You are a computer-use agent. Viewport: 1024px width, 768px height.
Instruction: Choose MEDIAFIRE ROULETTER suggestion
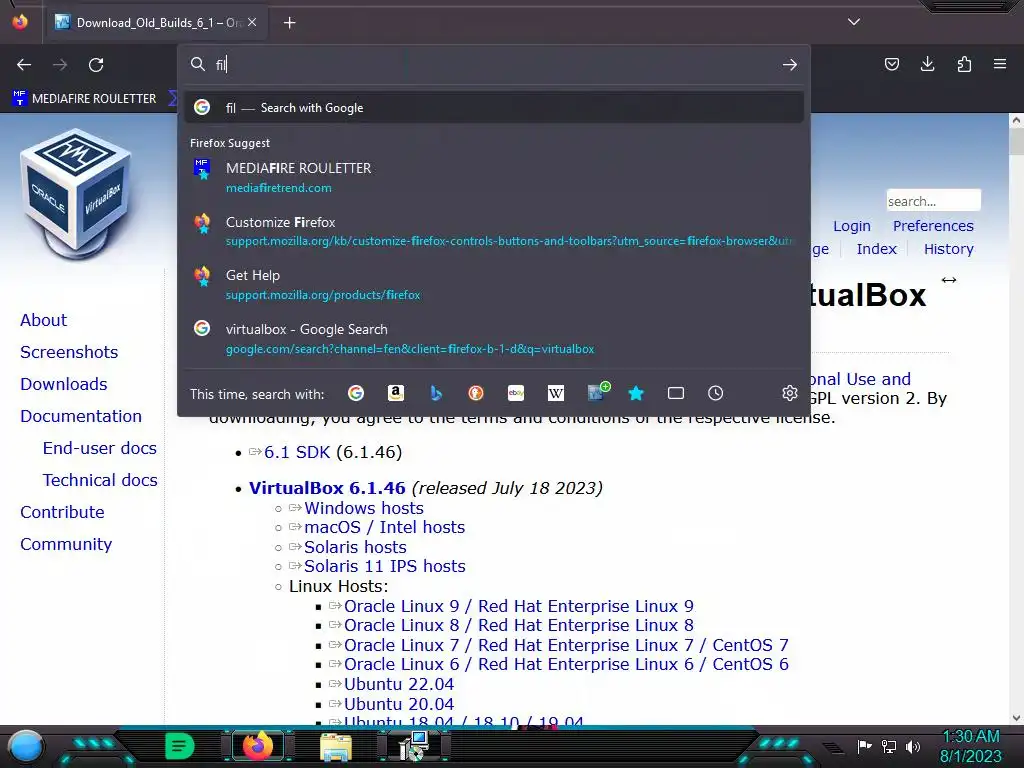coord(494,178)
